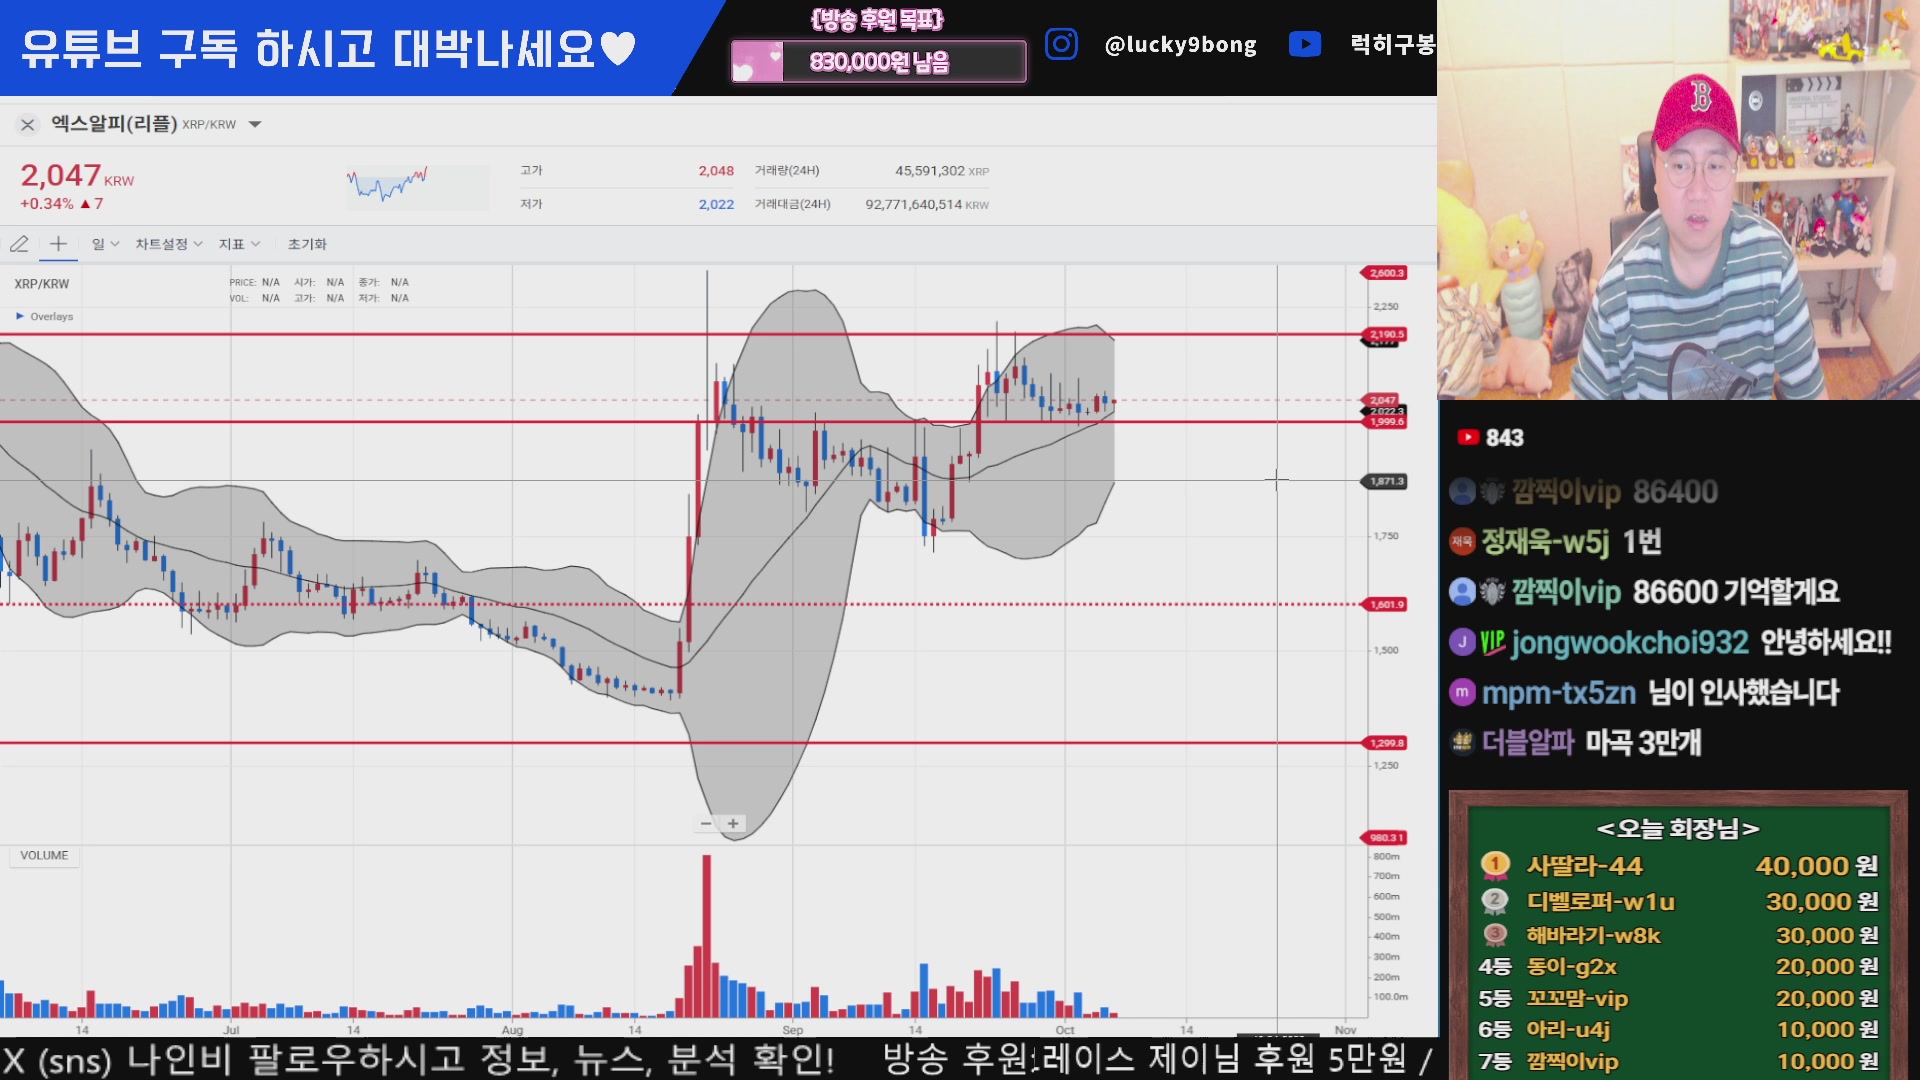This screenshot has width=1920, height=1080.
Task: Click the 1,299.8 horizontal line label
Action: 1385,743
